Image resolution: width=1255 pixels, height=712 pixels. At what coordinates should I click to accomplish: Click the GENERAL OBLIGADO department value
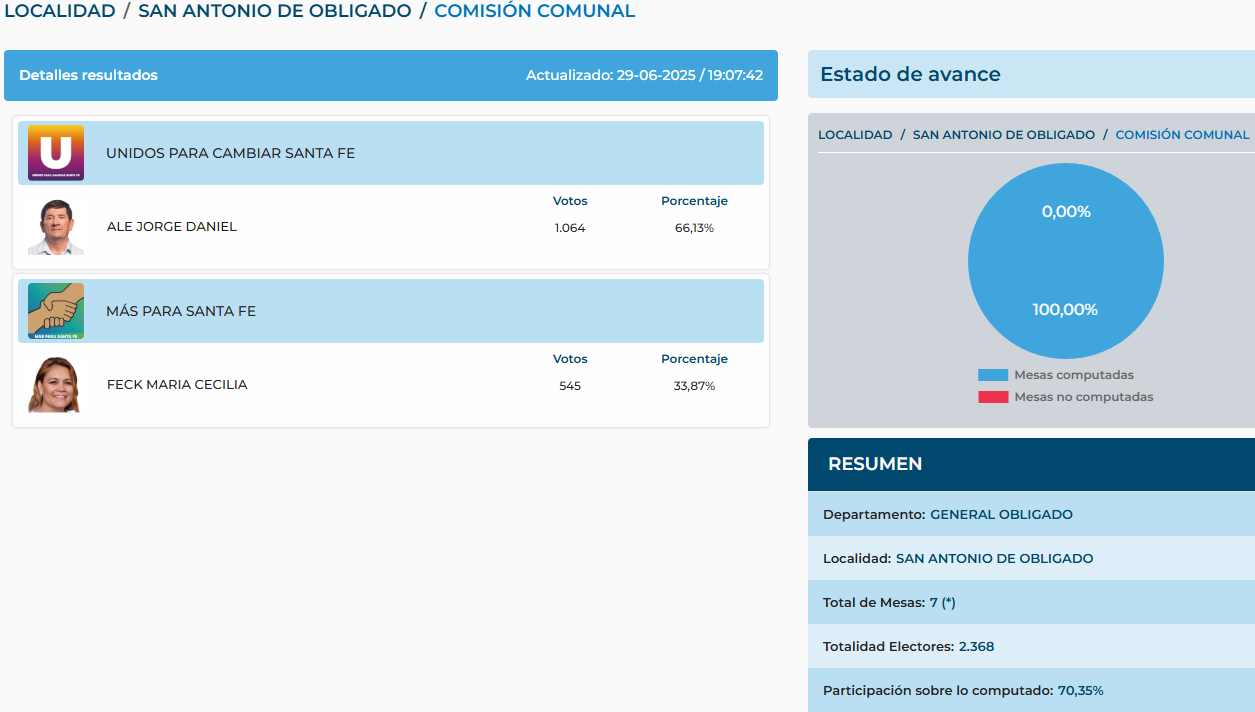tap(1001, 515)
